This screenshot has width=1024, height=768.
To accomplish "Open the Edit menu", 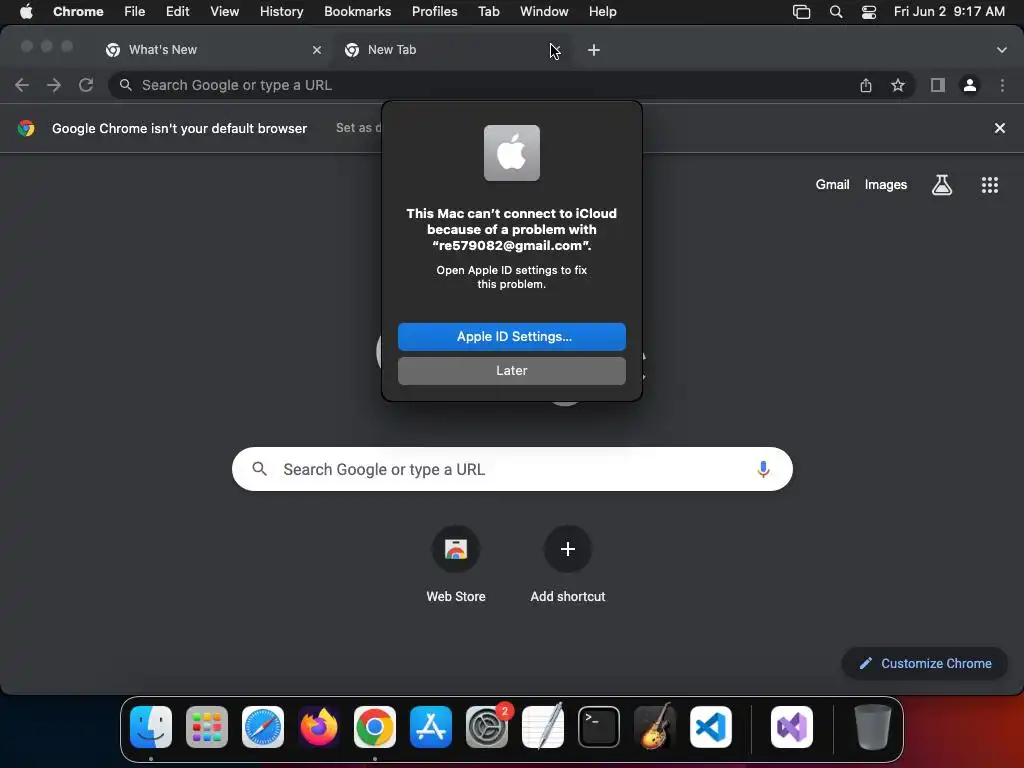I will point(177,11).
